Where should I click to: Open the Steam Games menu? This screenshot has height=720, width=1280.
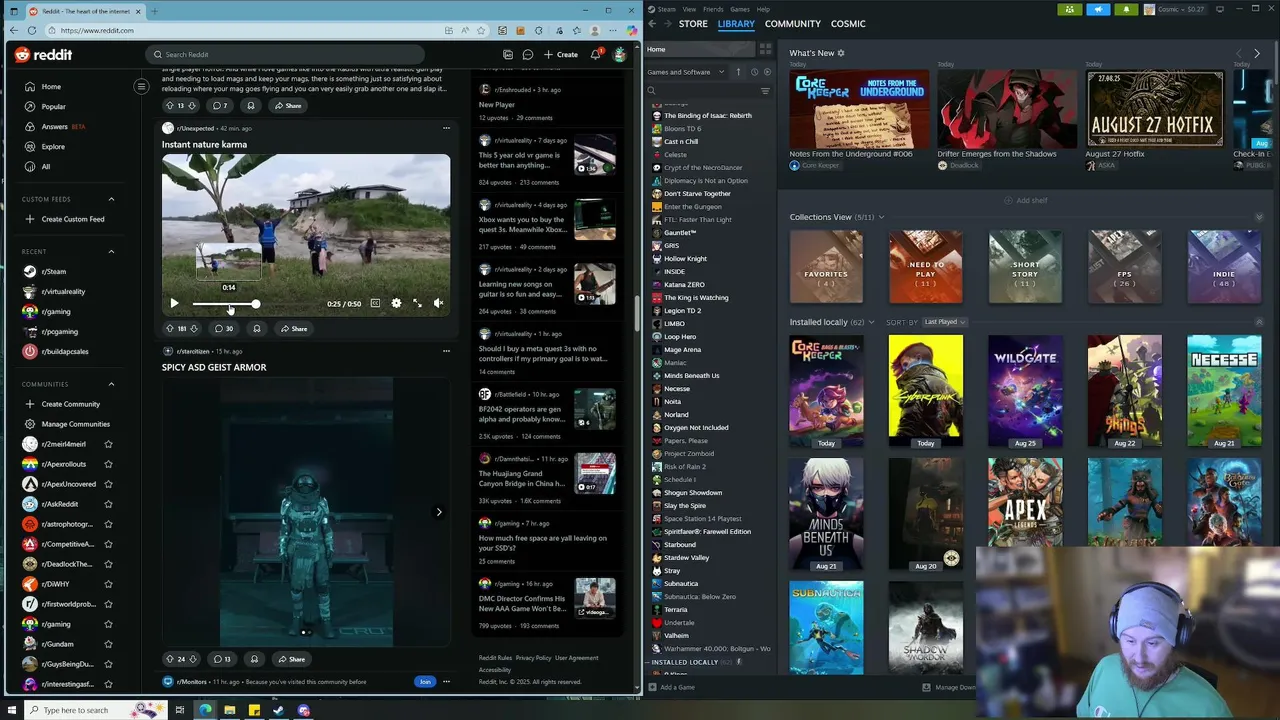(x=740, y=9)
